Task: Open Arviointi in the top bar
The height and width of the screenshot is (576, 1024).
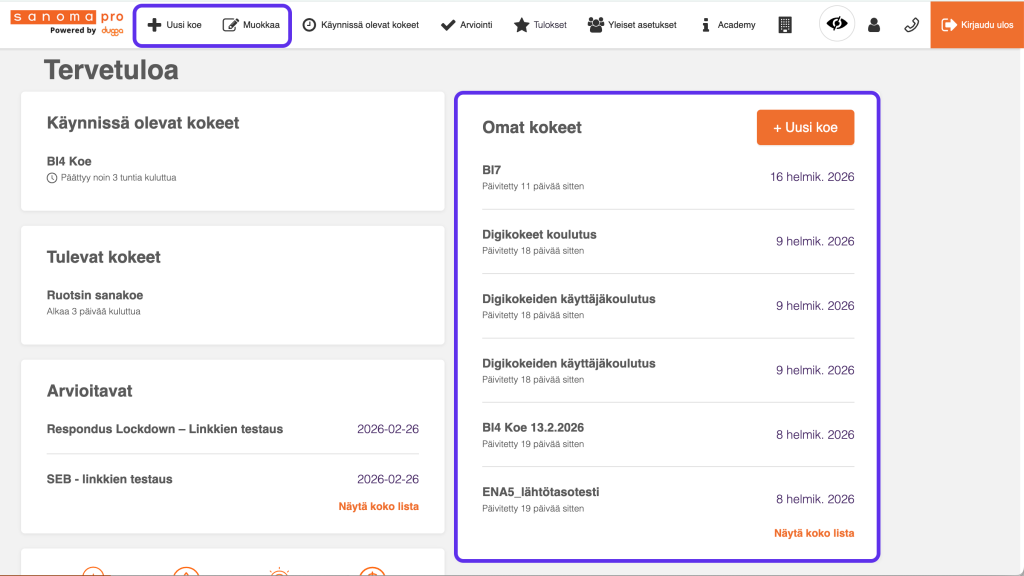Action: coord(467,25)
